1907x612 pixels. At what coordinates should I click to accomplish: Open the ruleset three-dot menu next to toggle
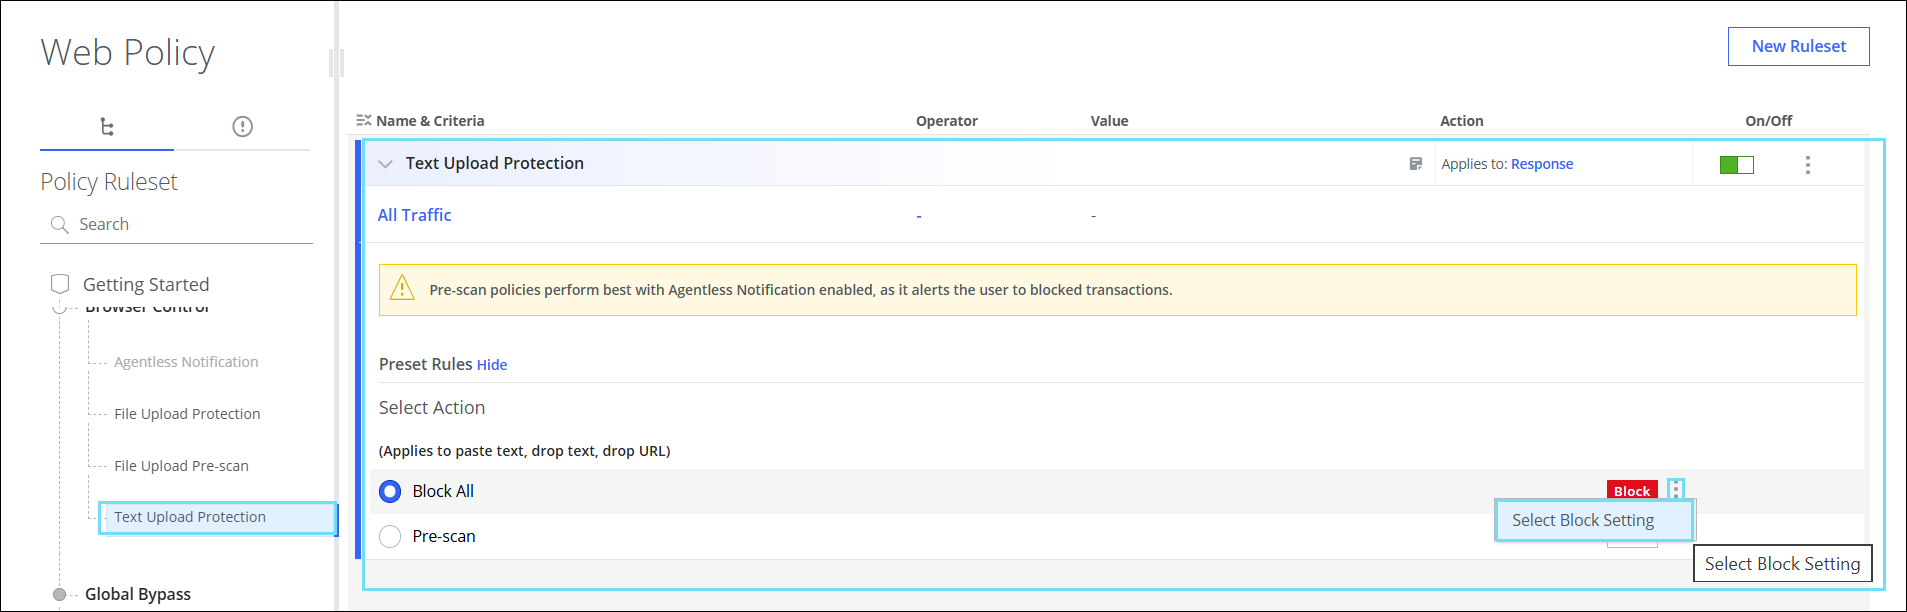pyautogui.click(x=1807, y=165)
